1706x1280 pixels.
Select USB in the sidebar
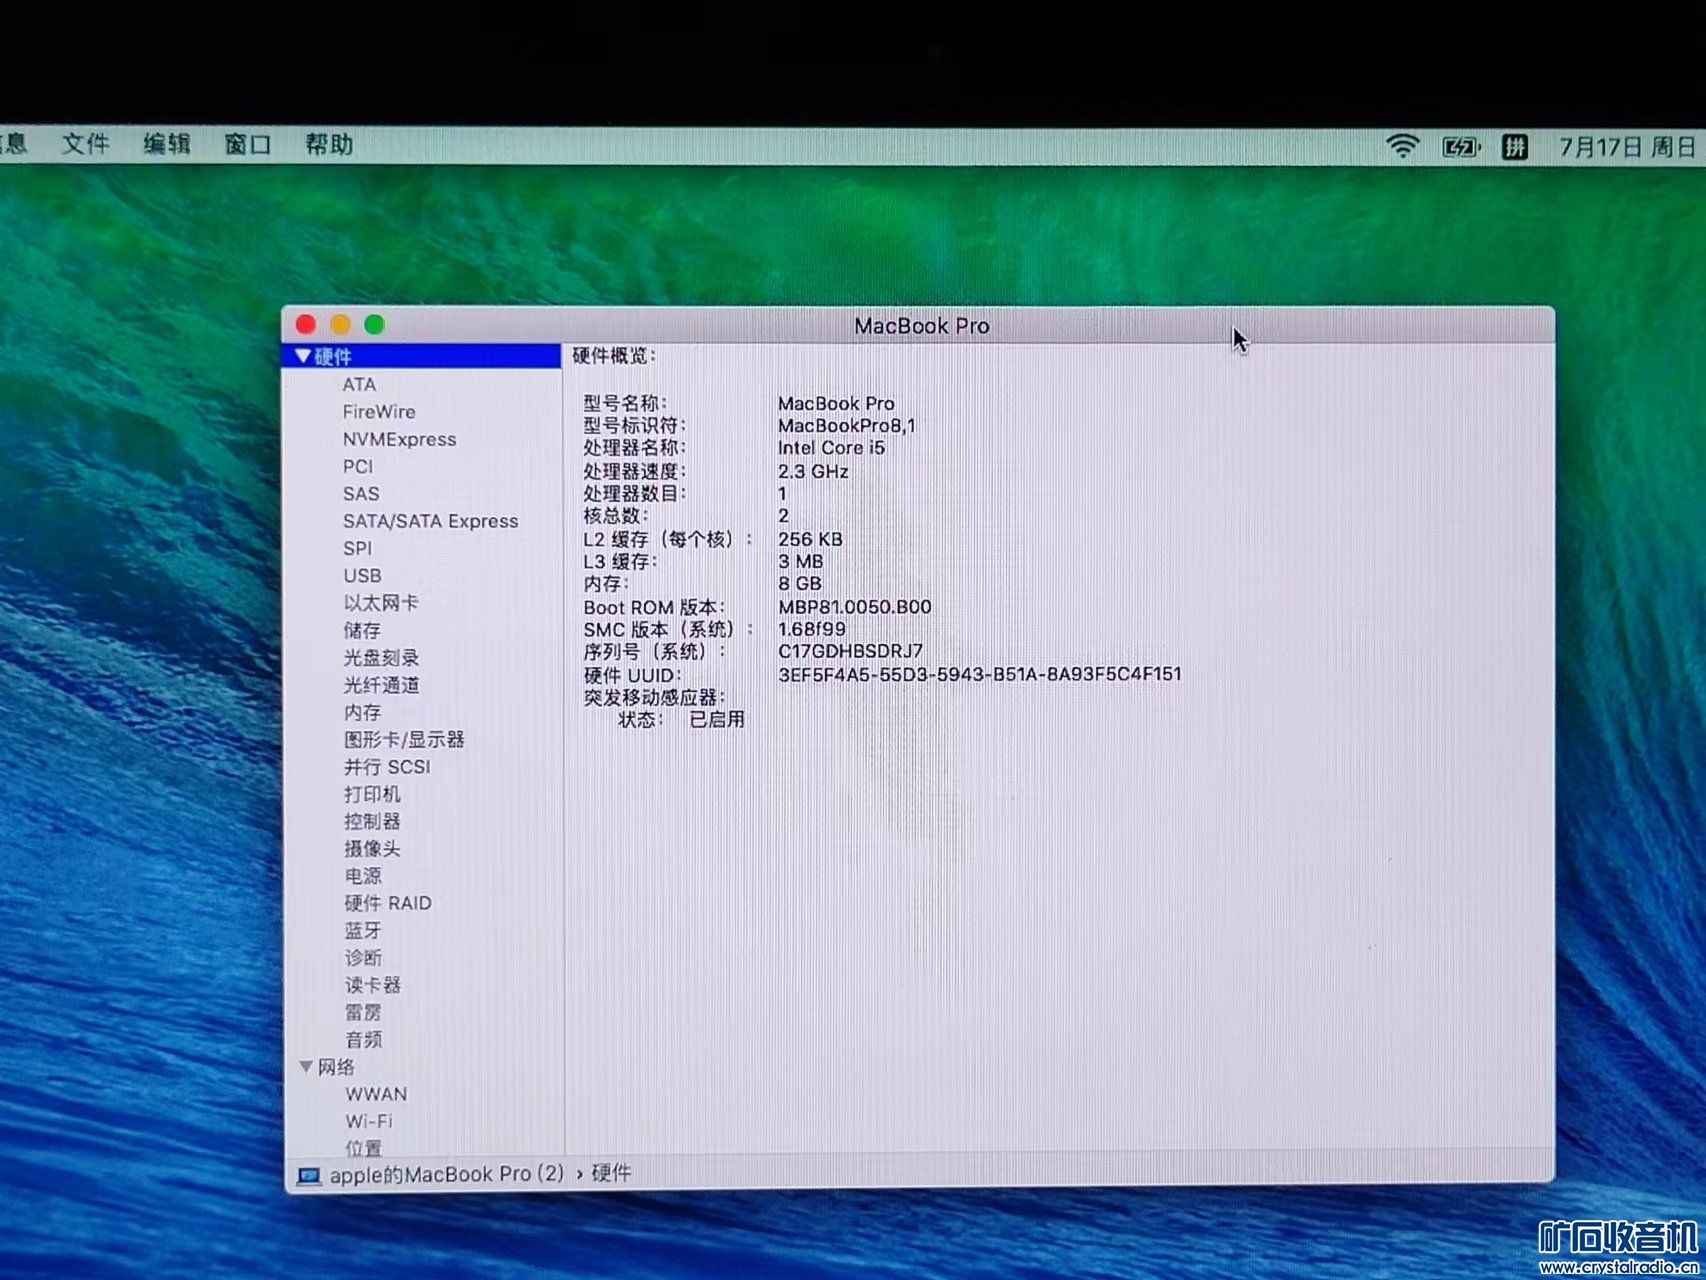[x=362, y=575]
